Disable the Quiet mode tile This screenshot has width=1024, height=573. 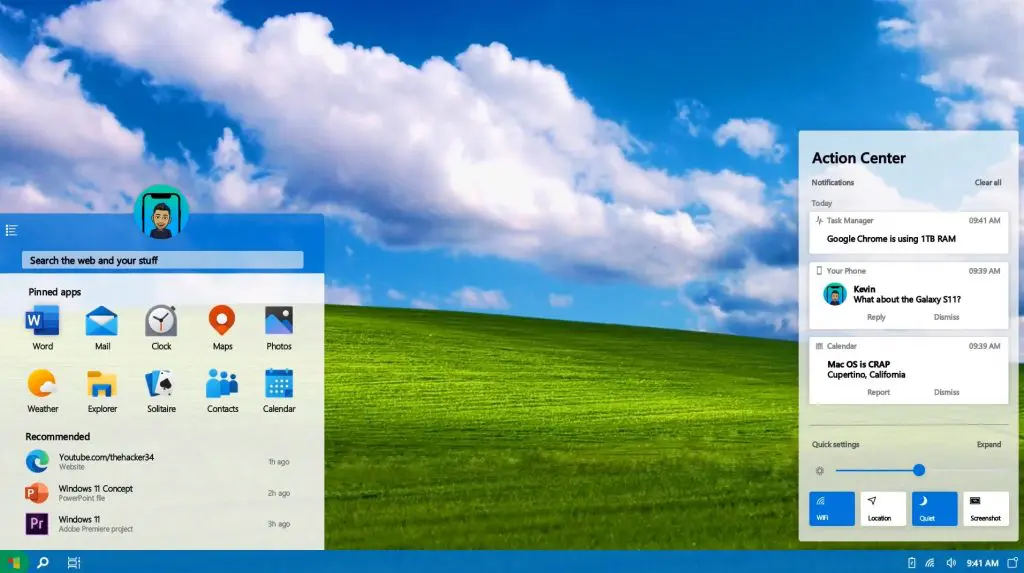pos(934,508)
